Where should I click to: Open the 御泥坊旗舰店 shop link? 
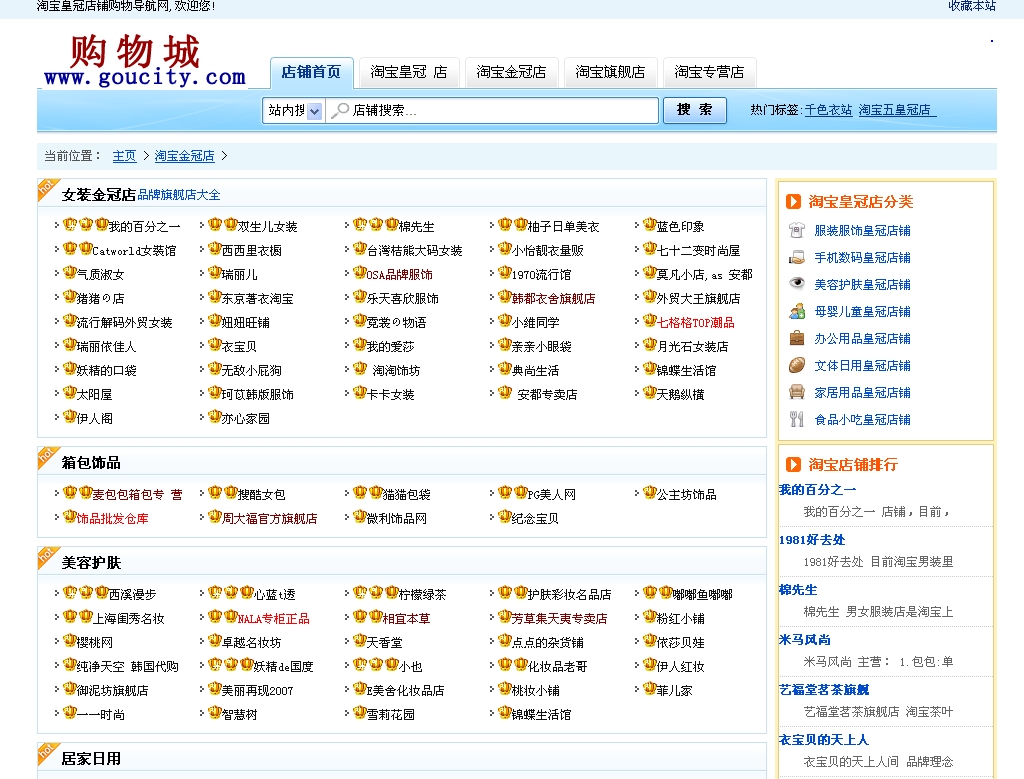coord(113,690)
